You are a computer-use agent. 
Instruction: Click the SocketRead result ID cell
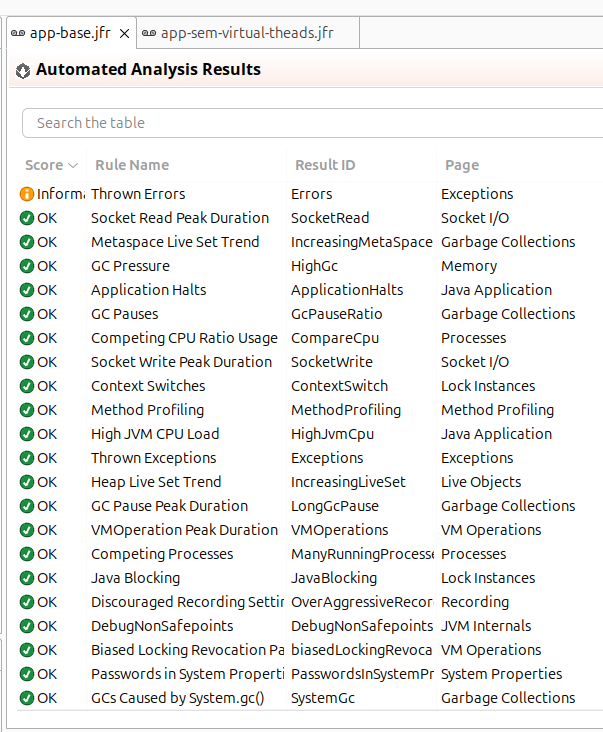(x=330, y=218)
